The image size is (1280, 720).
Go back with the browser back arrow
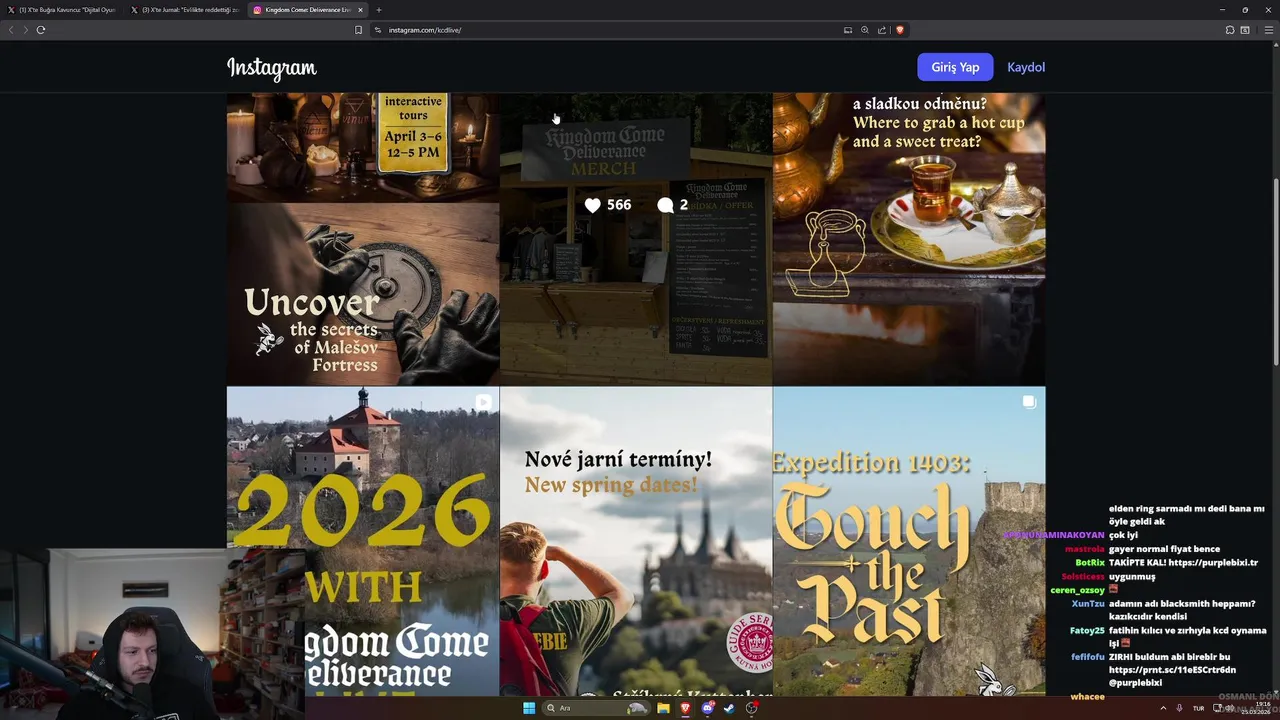pyautogui.click(x=11, y=30)
